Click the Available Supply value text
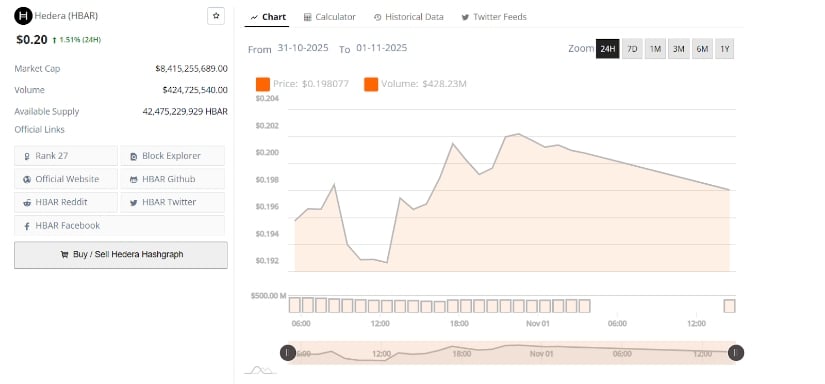The height and width of the screenshot is (384, 825). point(185,112)
